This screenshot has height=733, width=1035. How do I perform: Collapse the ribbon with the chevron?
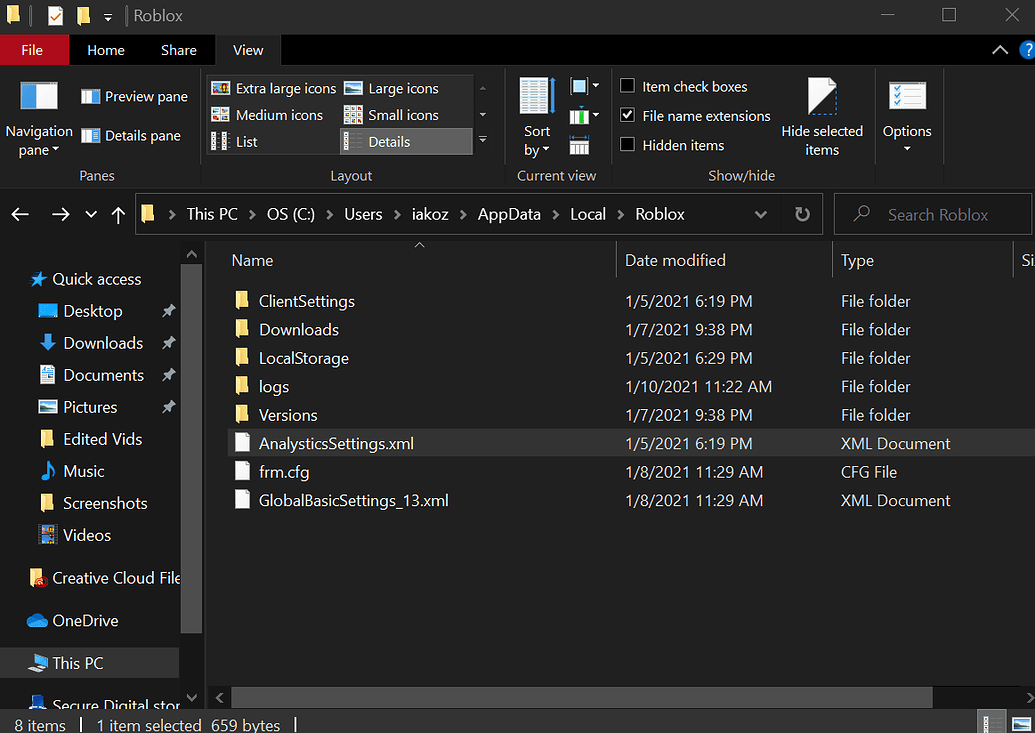coord(1000,50)
